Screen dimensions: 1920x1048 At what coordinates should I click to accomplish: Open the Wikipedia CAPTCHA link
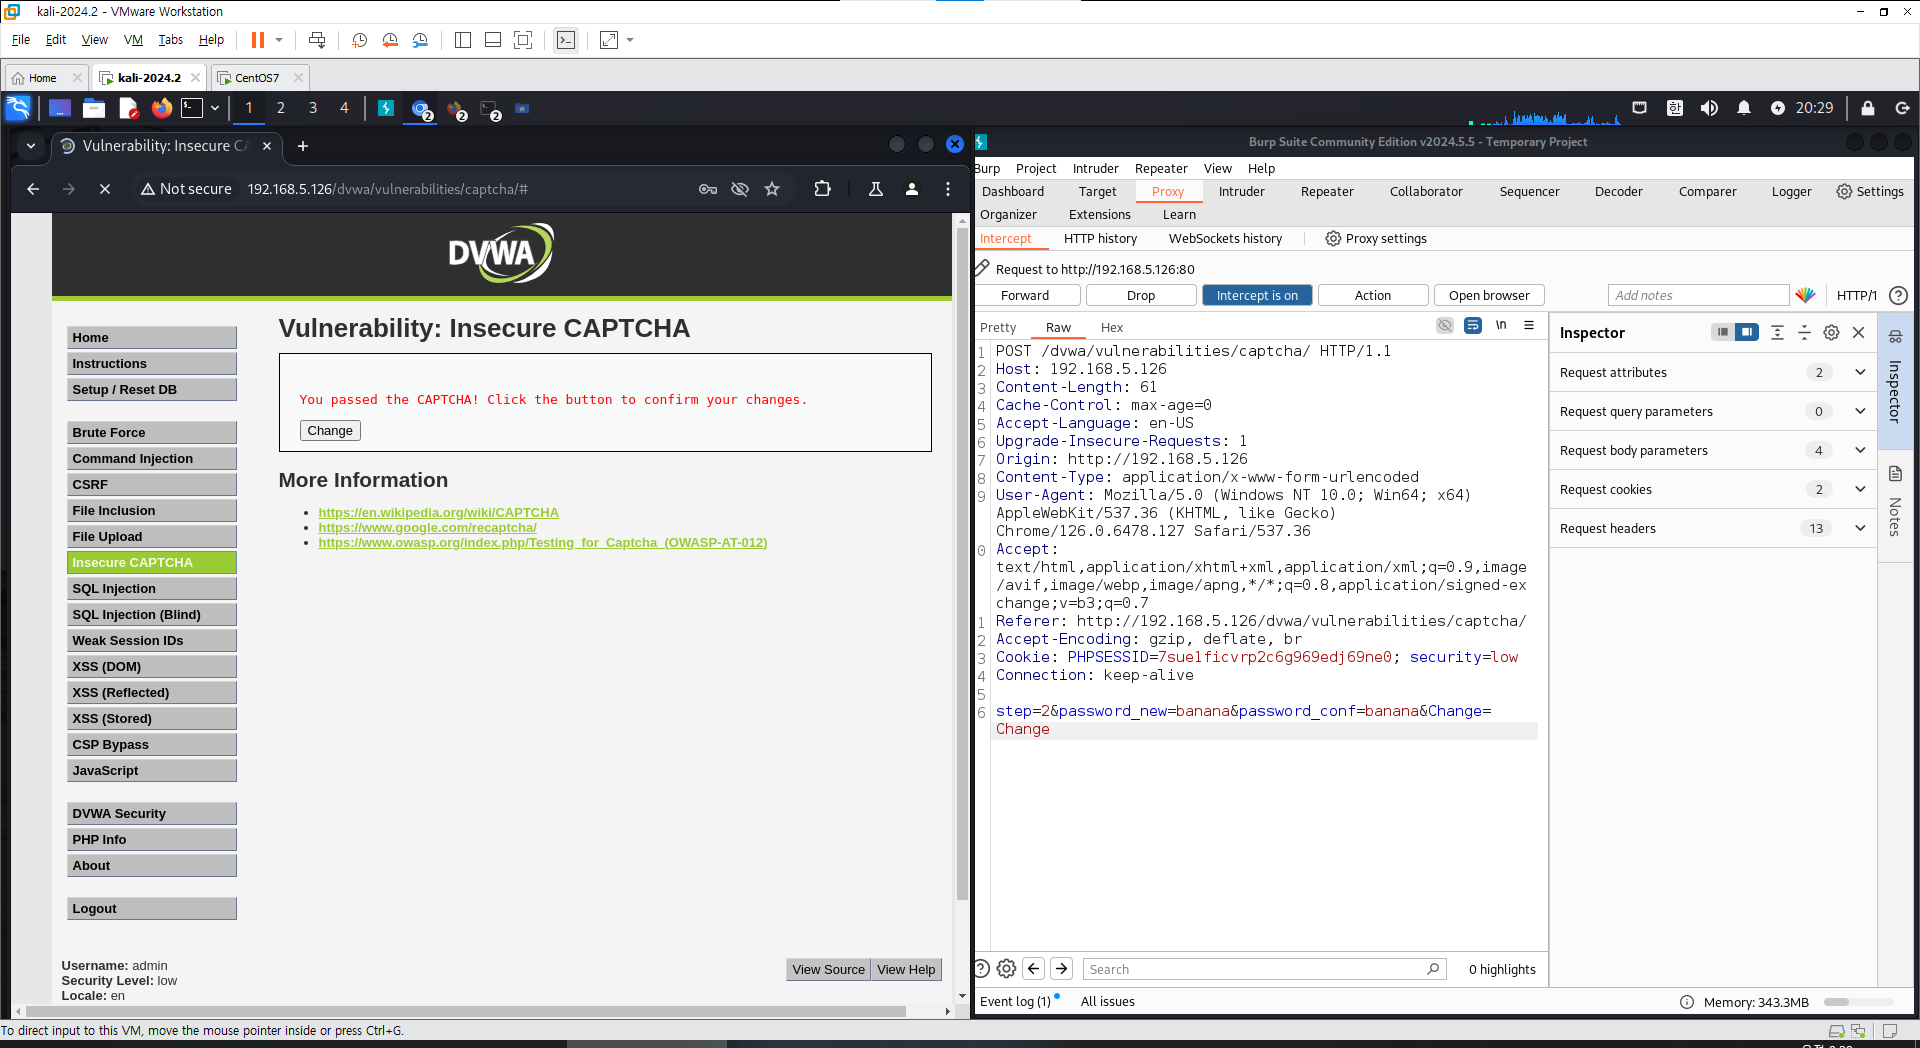click(438, 512)
